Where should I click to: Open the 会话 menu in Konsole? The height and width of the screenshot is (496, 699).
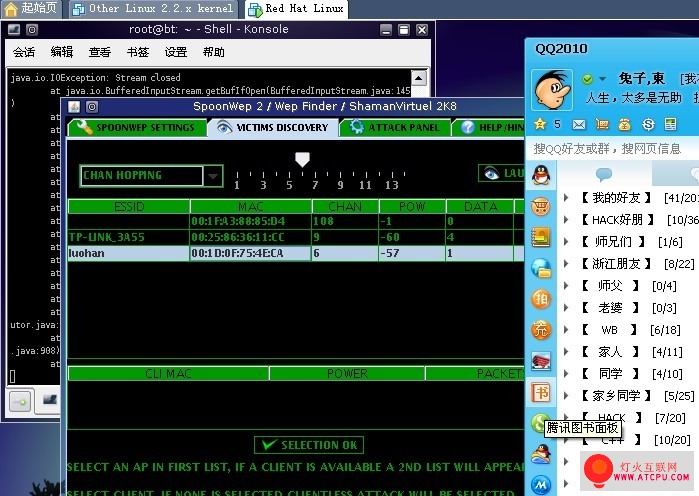coord(24,52)
